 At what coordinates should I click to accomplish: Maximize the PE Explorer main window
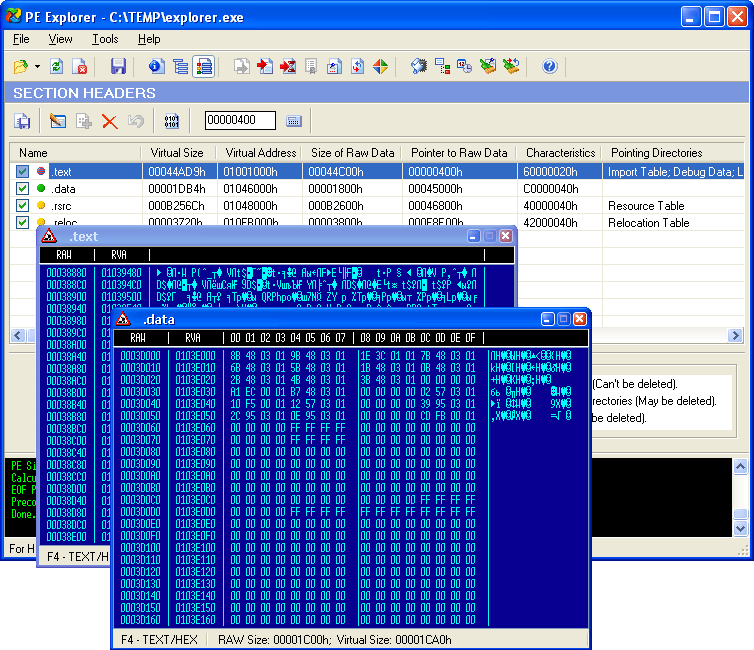coord(714,17)
